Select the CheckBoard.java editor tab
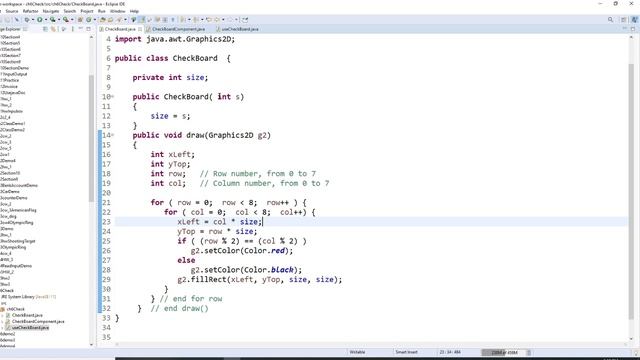Screen dimensions: 640x360 pos(120,29)
